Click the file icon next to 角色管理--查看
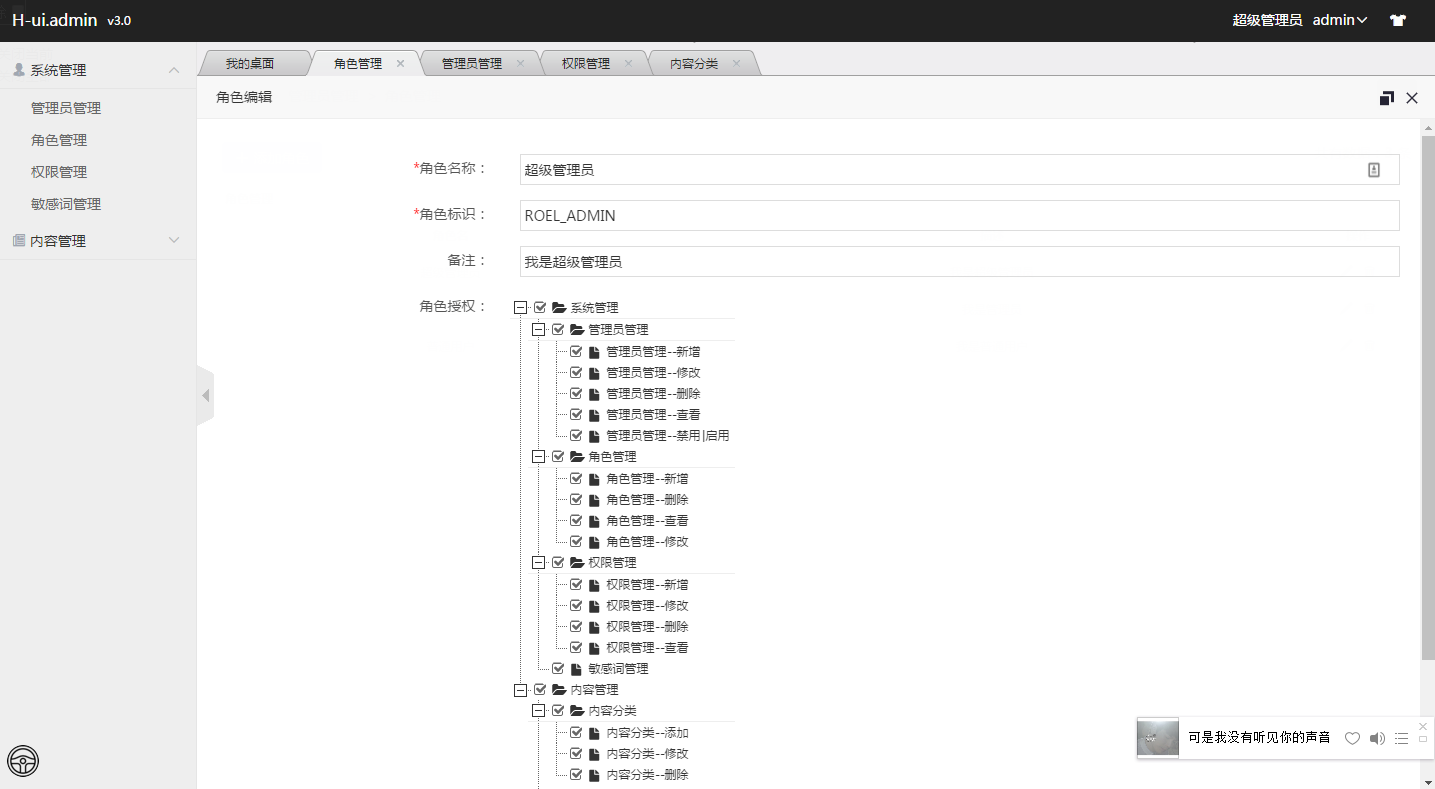The width and height of the screenshot is (1435, 789). coord(594,521)
